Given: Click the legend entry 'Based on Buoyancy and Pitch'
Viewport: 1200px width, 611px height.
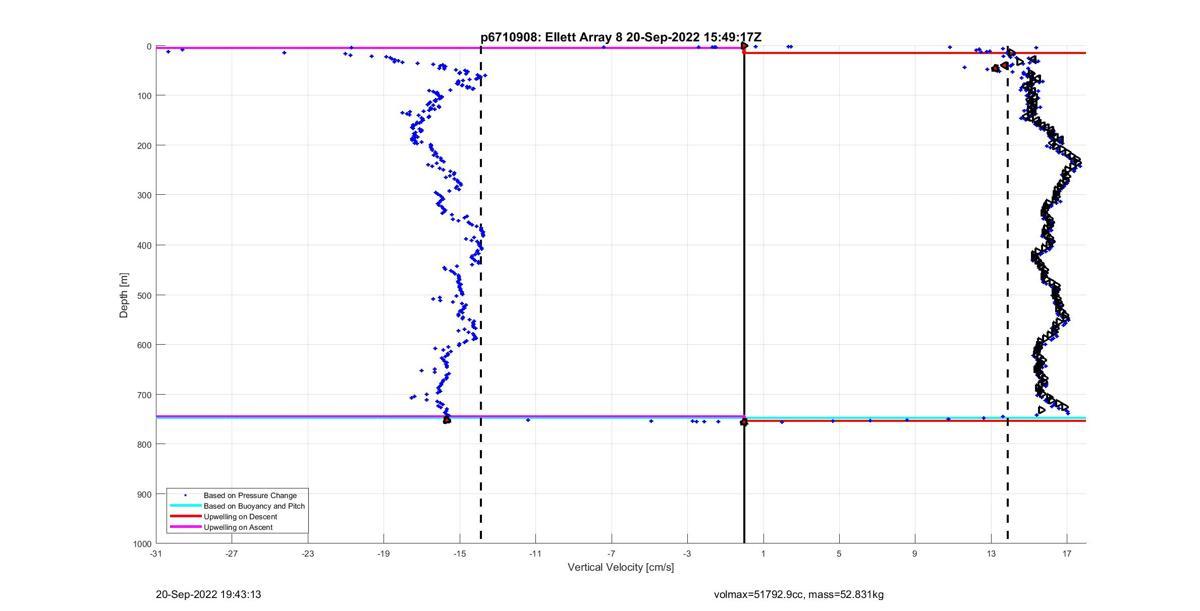Looking at the screenshot, I should tap(254, 506).
